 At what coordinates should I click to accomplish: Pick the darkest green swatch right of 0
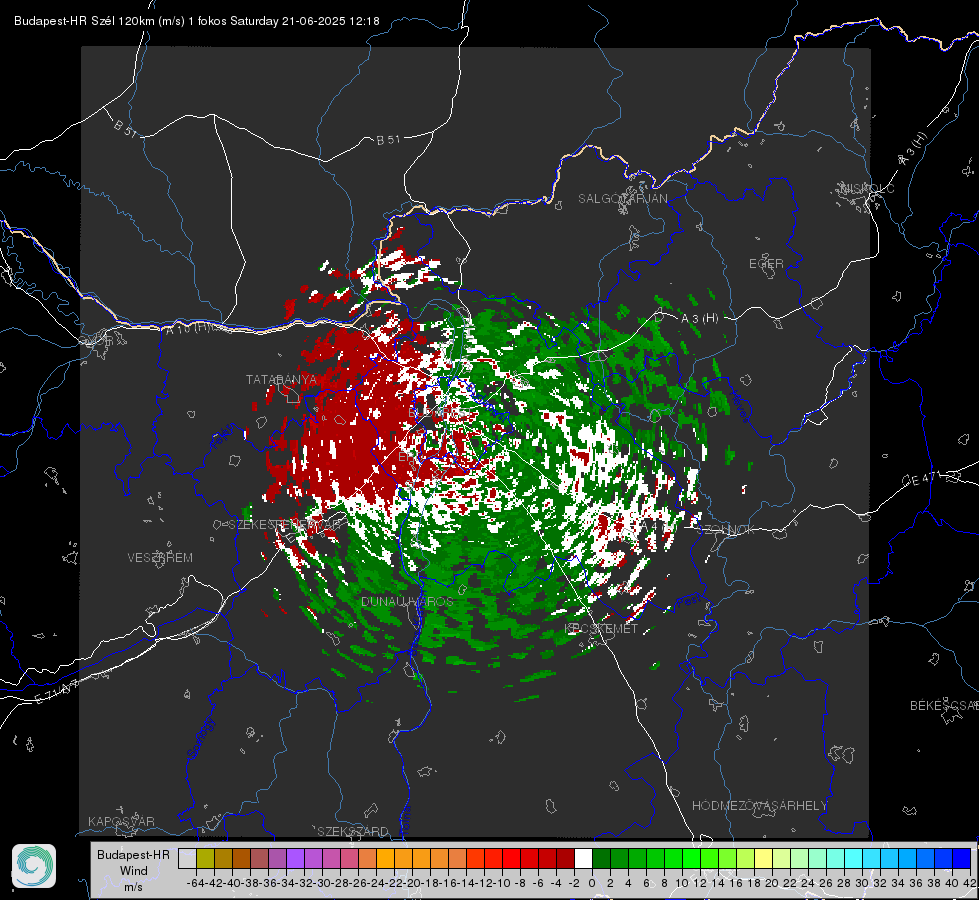click(x=601, y=859)
